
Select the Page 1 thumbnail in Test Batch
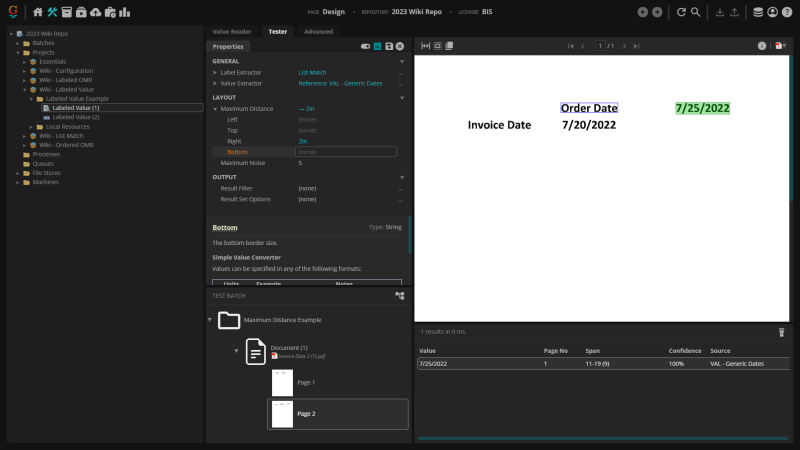(282, 382)
